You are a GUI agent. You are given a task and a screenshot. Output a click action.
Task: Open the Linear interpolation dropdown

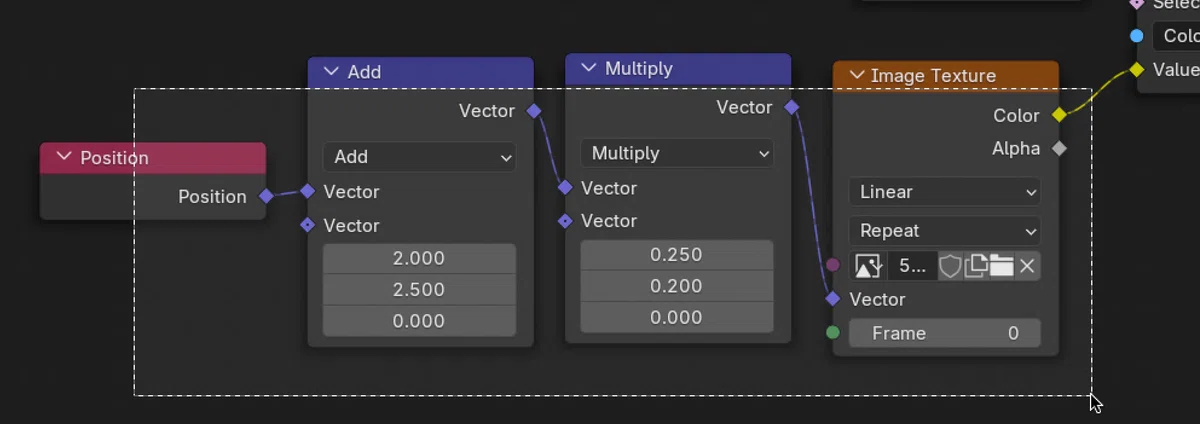pyautogui.click(x=945, y=192)
